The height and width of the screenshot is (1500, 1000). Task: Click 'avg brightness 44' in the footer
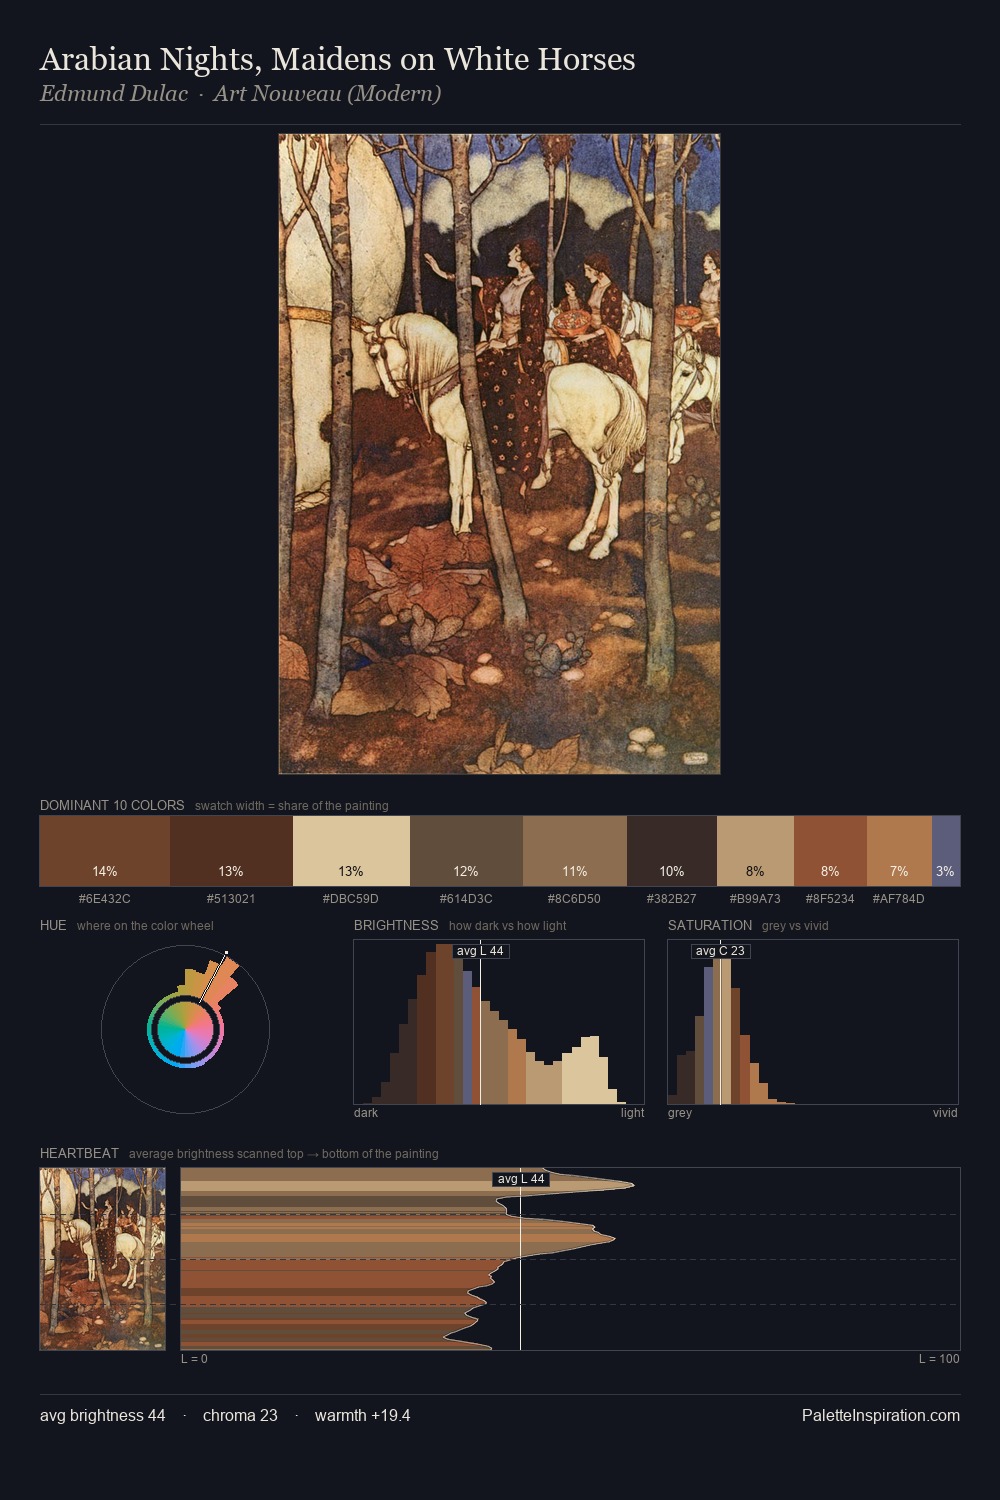point(103,1415)
